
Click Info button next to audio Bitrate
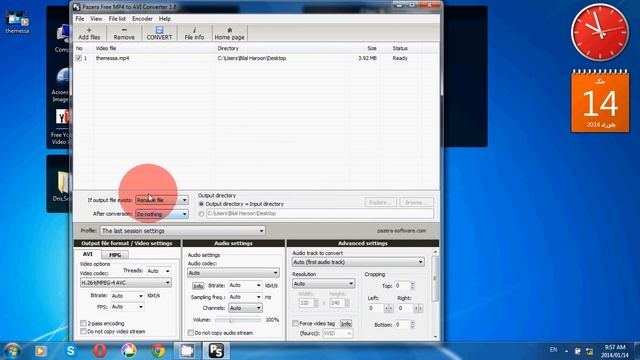point(198,286)
